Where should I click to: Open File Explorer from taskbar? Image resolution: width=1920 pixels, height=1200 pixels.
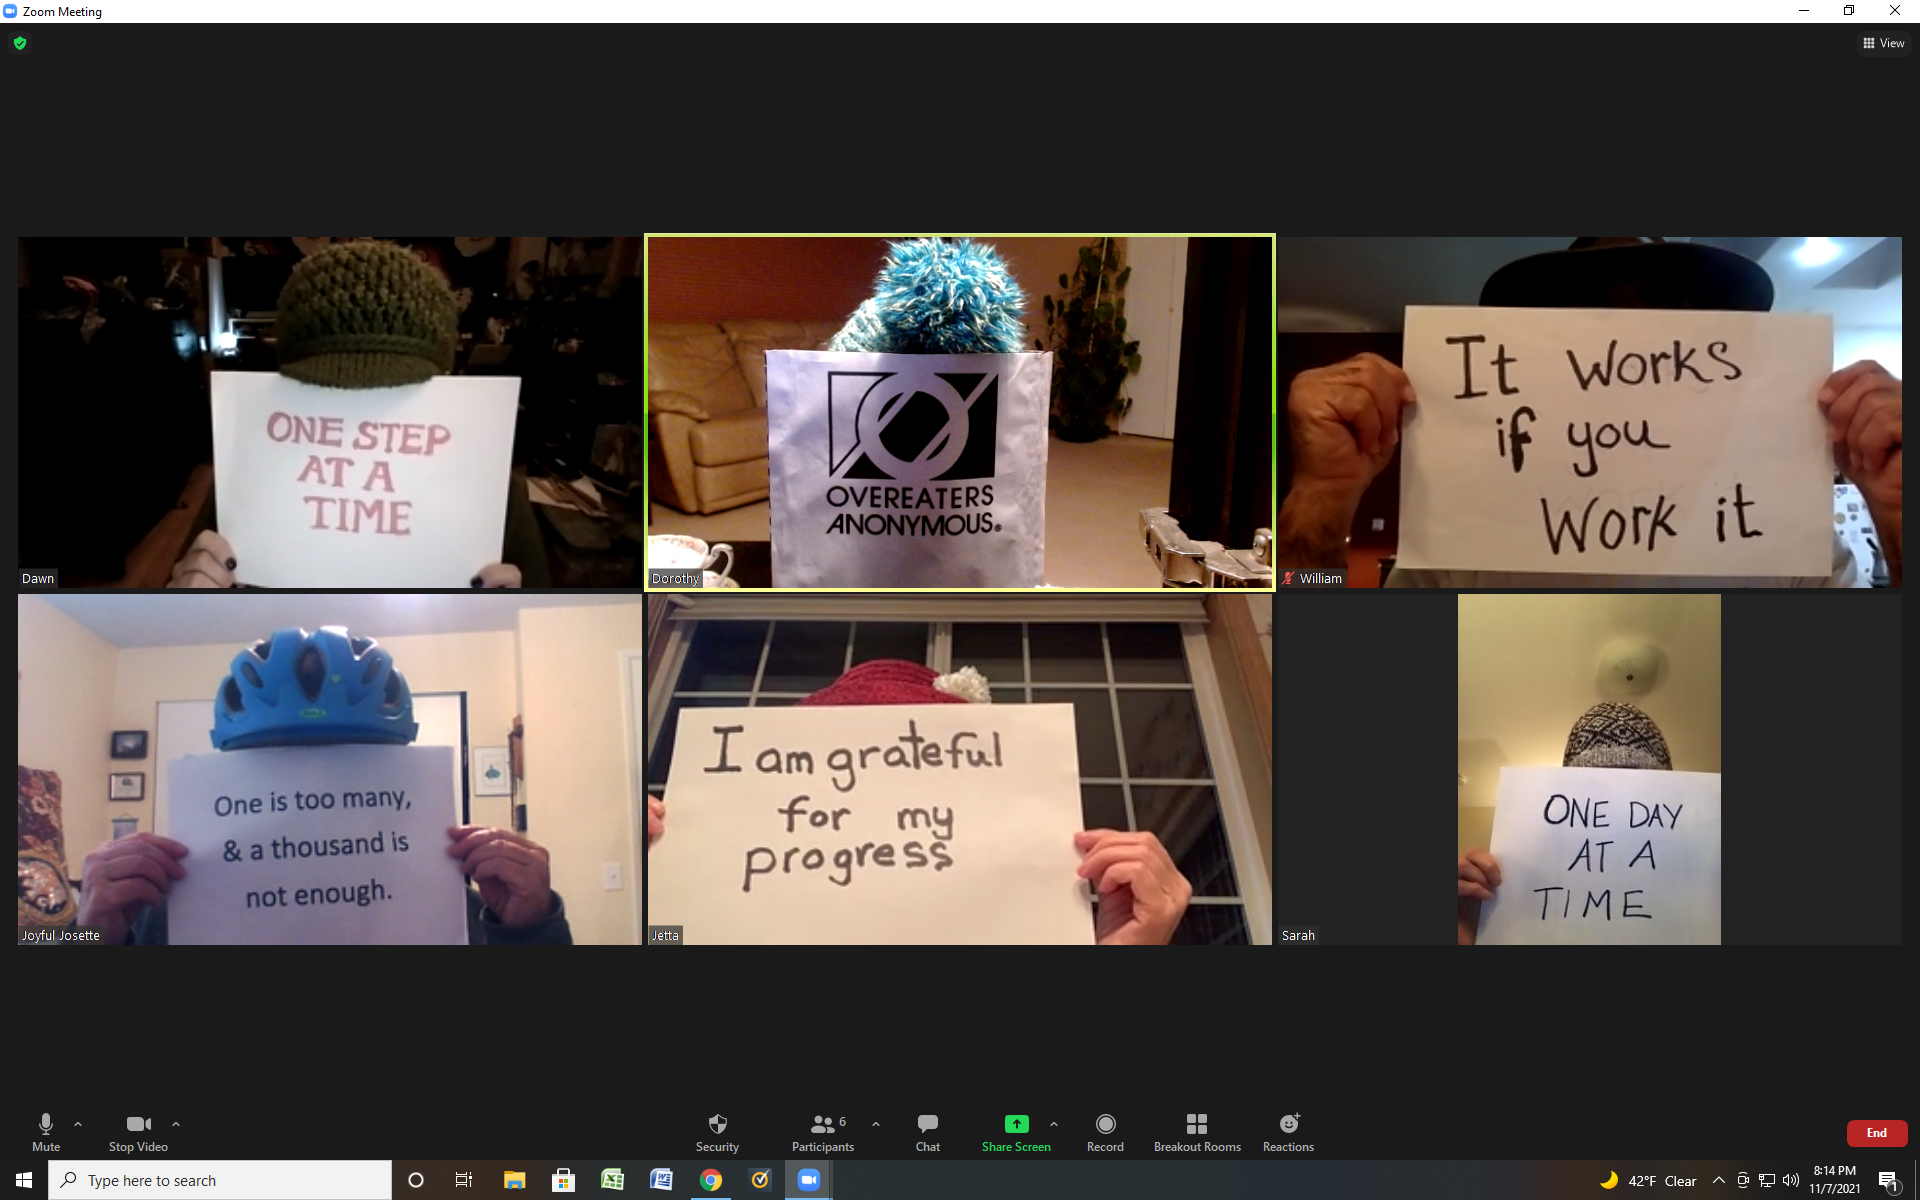(x=514, y=1180)
